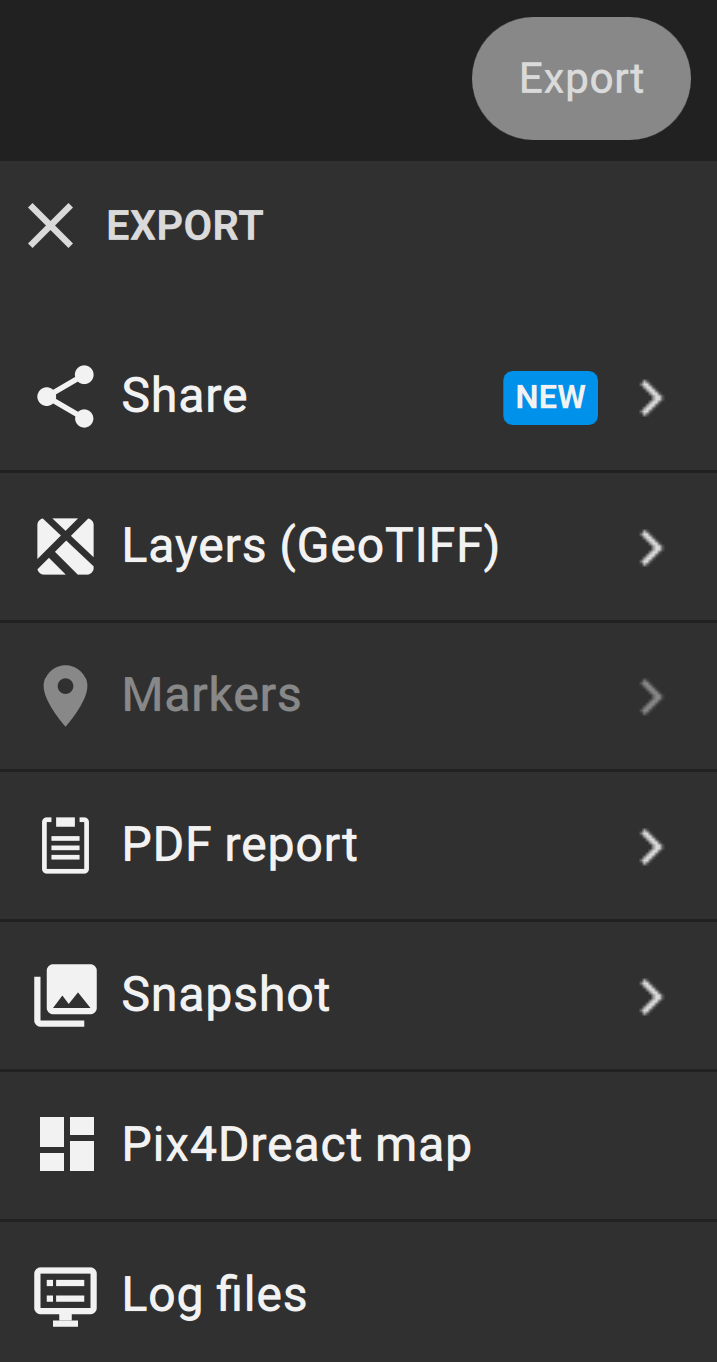
Task: Select the PDF report document icon
Action: click(x=64, y=844)
